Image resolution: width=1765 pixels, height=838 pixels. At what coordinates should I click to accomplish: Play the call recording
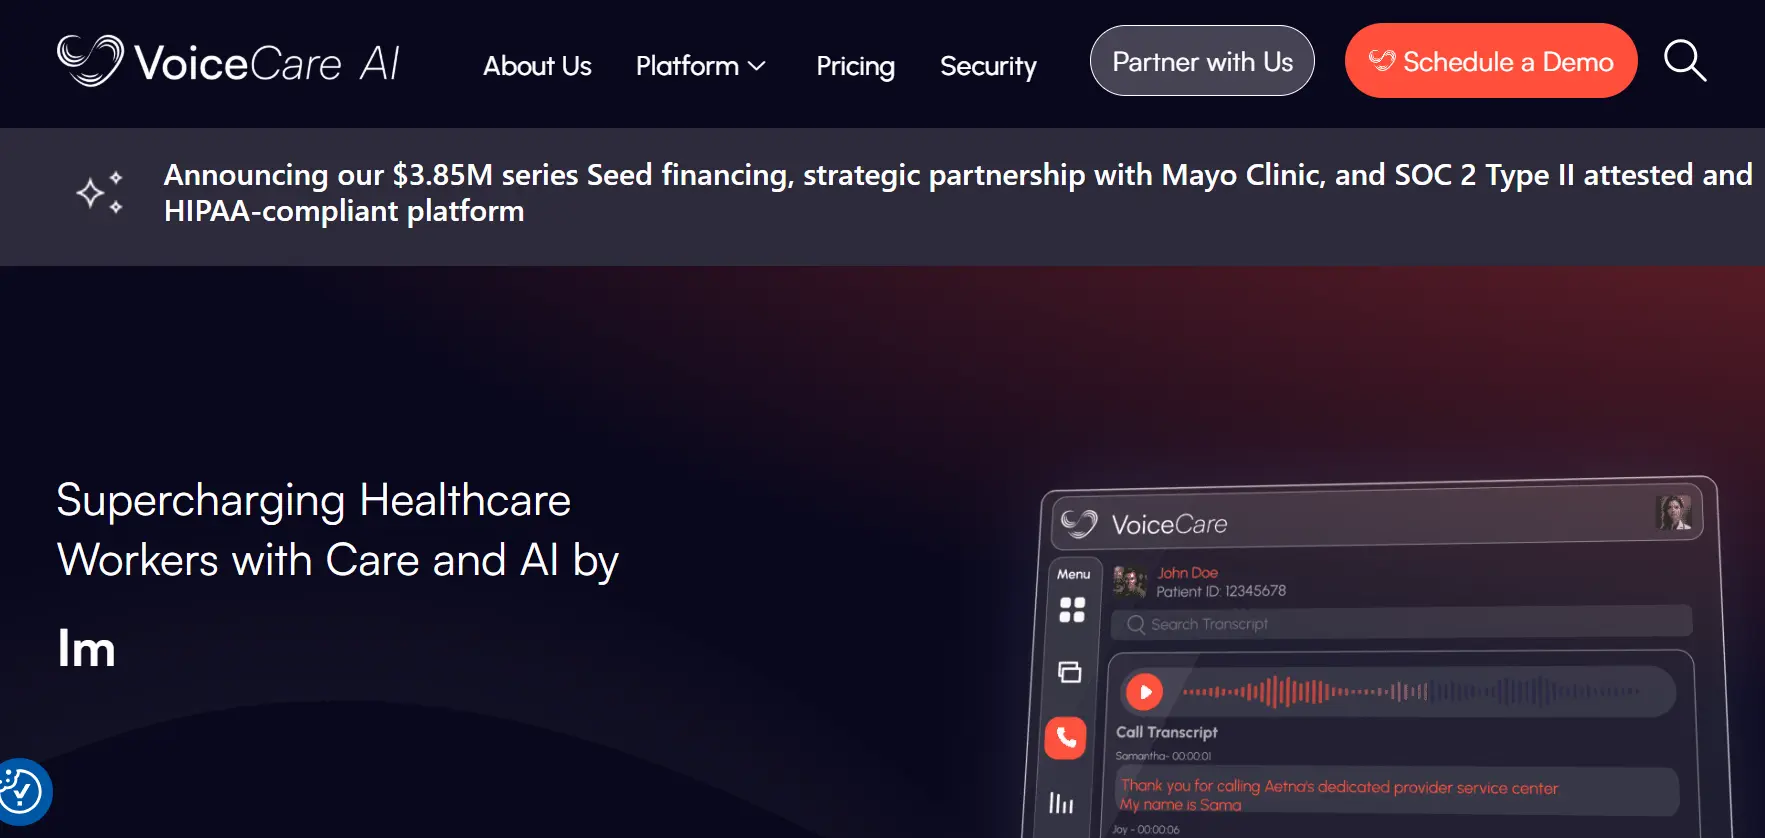1145,691
